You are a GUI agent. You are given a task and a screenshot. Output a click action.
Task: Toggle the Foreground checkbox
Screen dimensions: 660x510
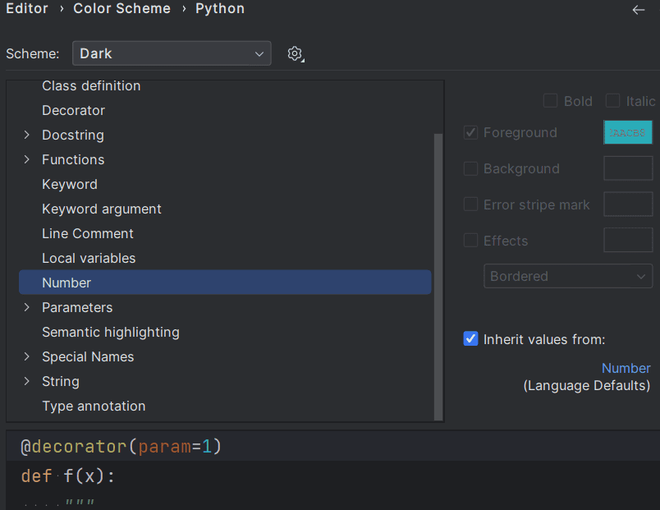(x=471, y=132)
